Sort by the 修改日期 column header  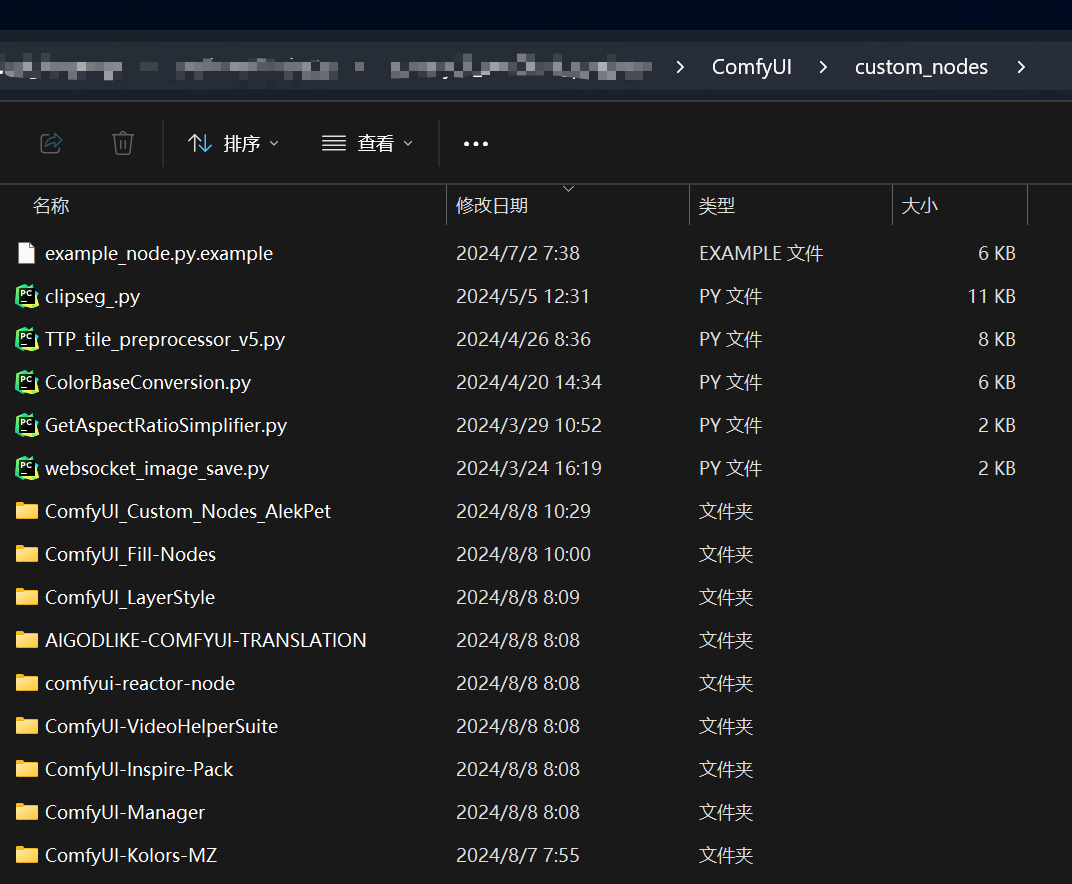pyautogui.click(x=492, y=206)
